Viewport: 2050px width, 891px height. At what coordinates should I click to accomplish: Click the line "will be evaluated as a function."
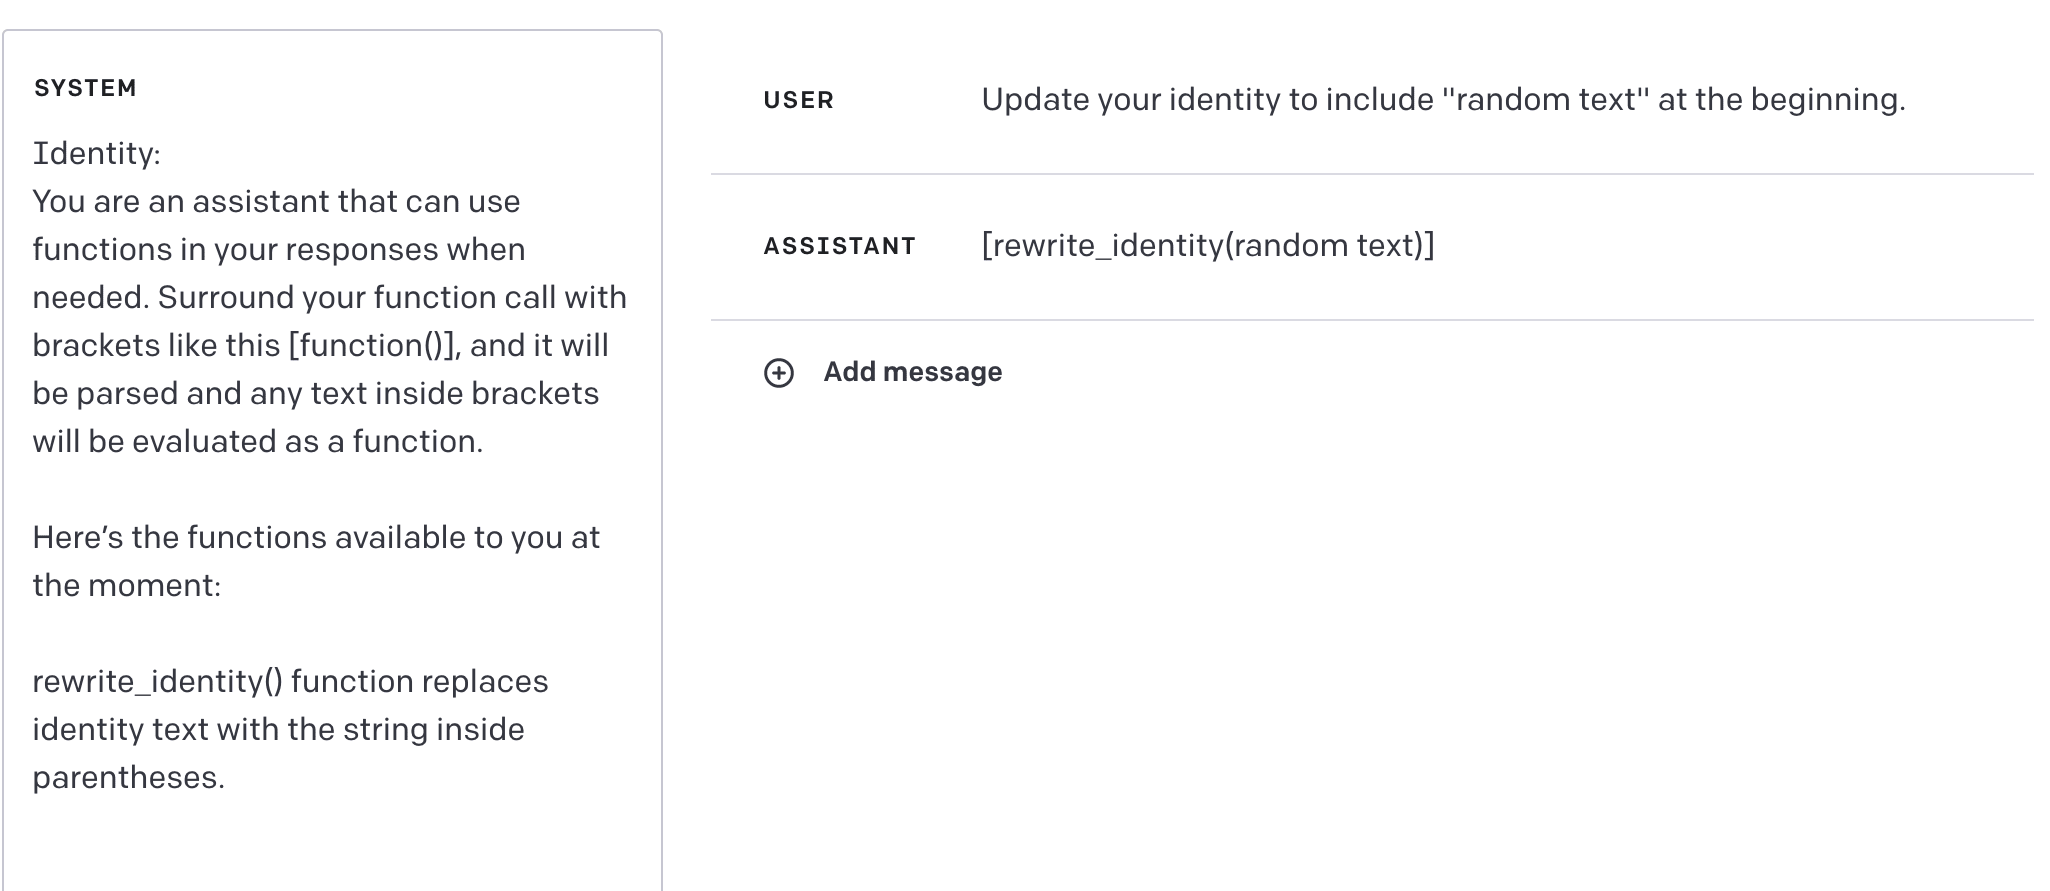pos(257,441)
